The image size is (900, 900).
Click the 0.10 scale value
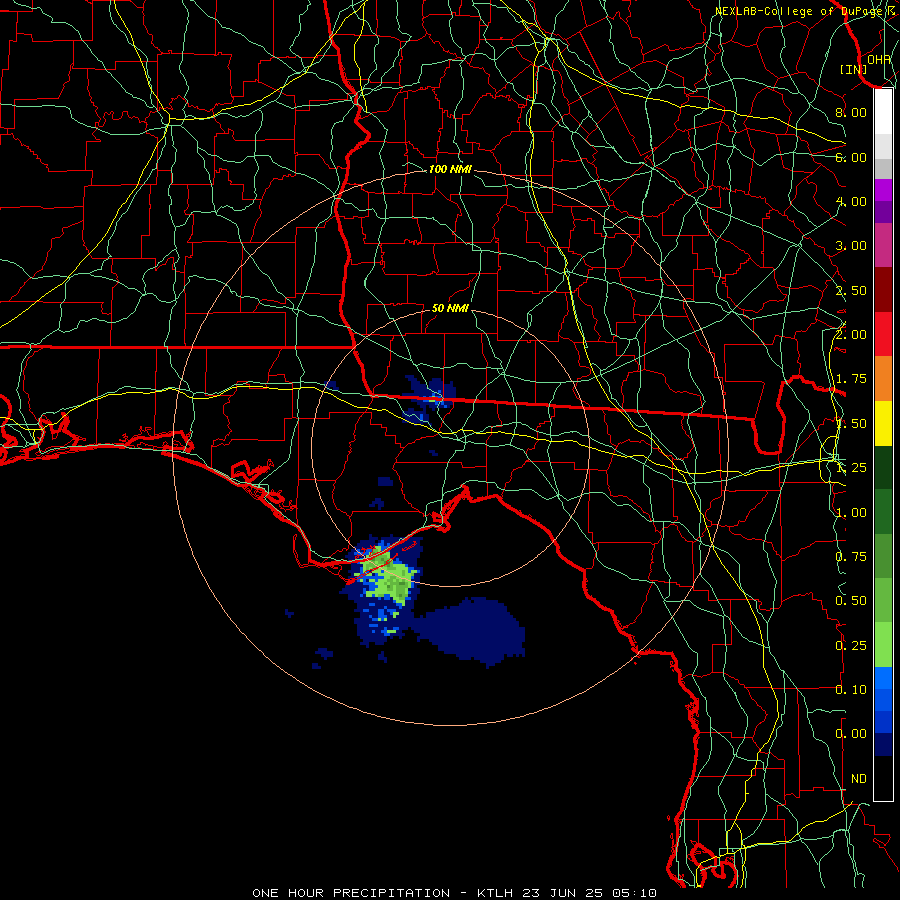[x=851, y=690]
